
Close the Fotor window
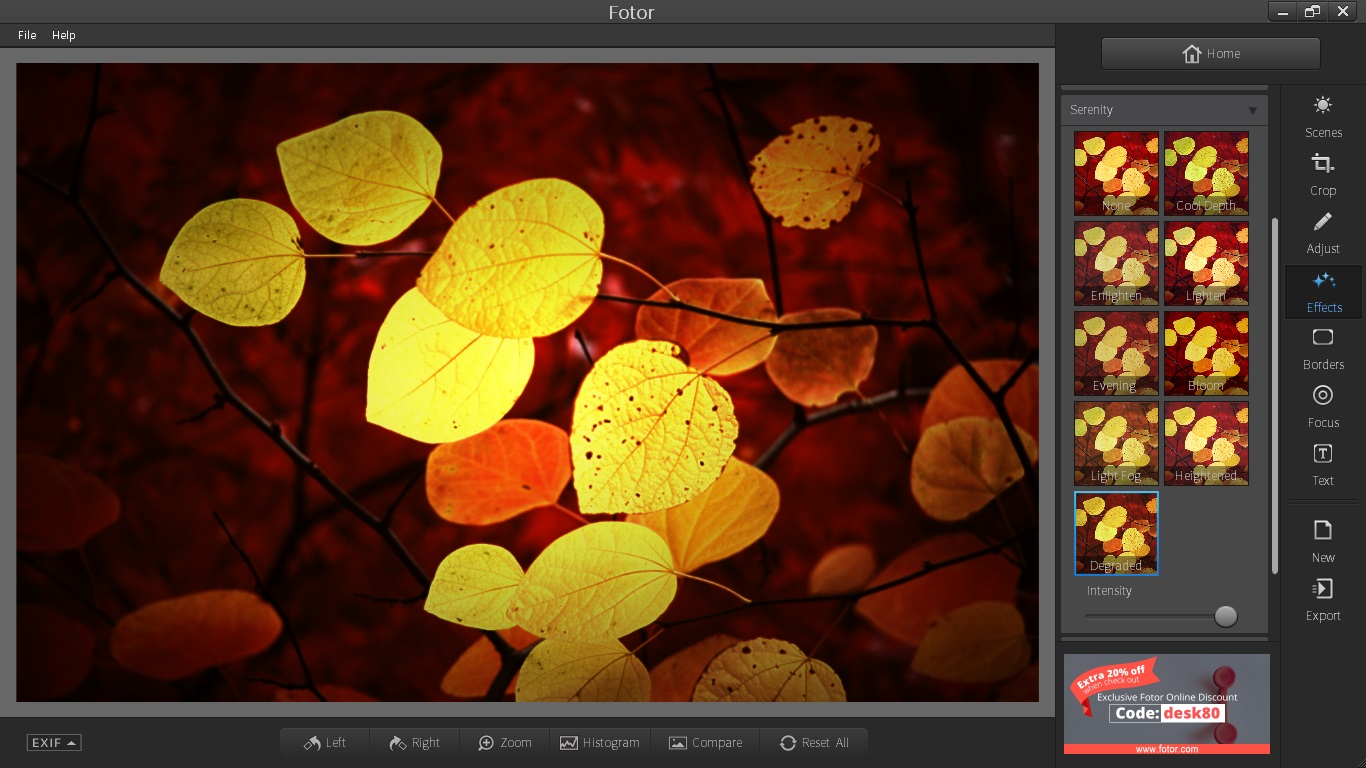pyautogui.click(x=1343, y=11)
